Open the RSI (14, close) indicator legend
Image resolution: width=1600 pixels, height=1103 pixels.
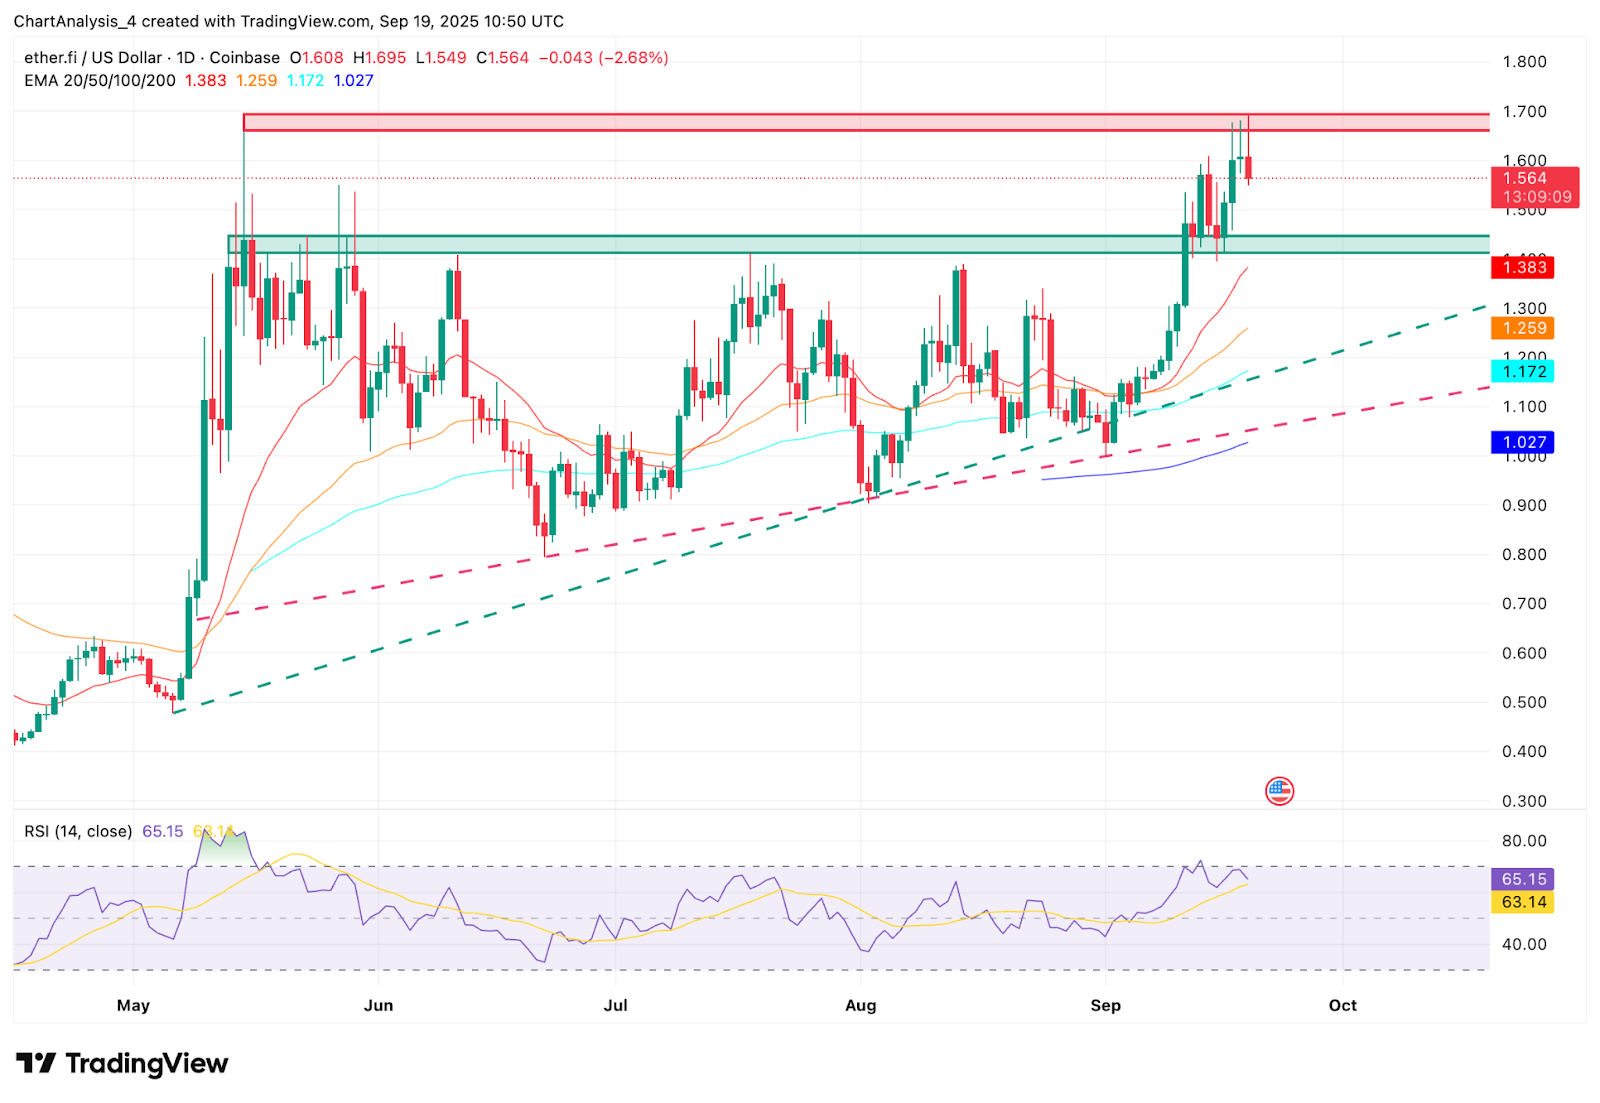[78, 831]
